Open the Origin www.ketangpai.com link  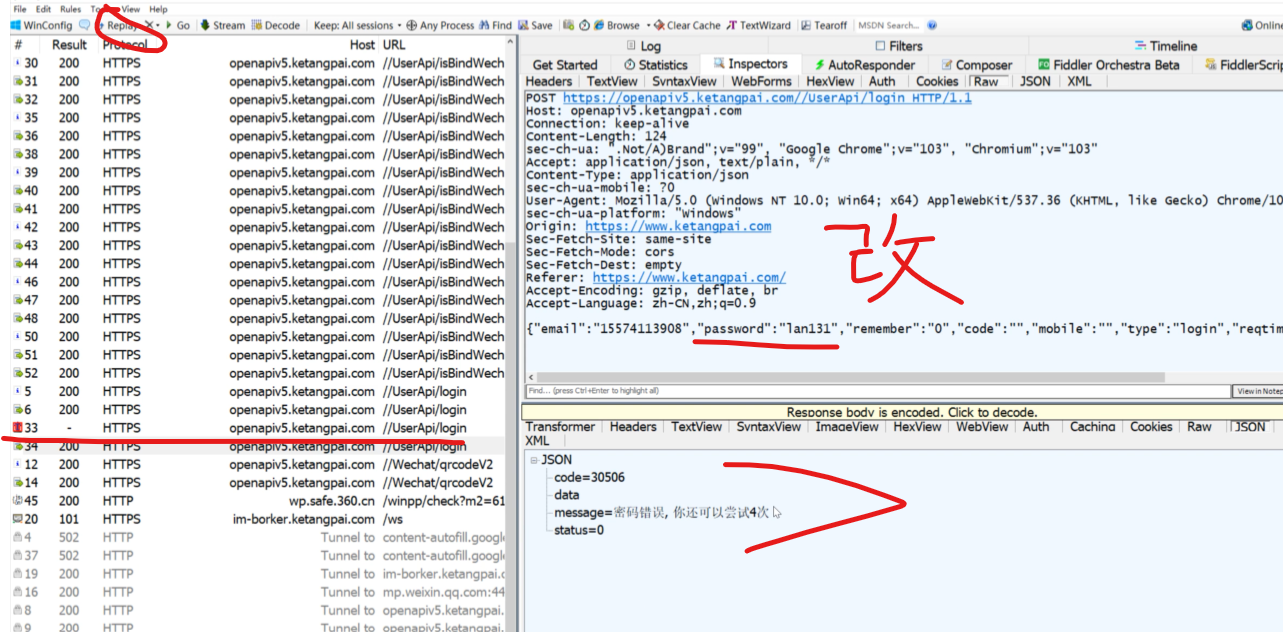coord(678,227)
